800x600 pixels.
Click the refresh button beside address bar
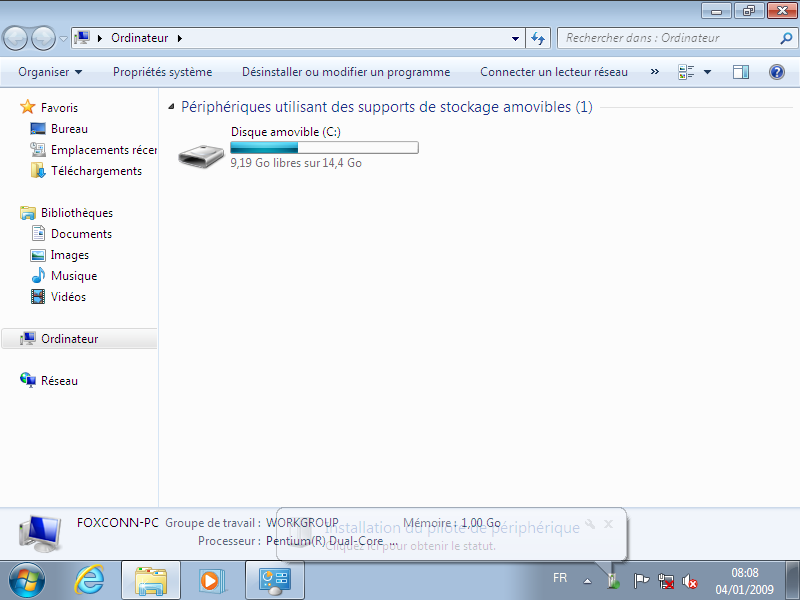coord(539,38)
